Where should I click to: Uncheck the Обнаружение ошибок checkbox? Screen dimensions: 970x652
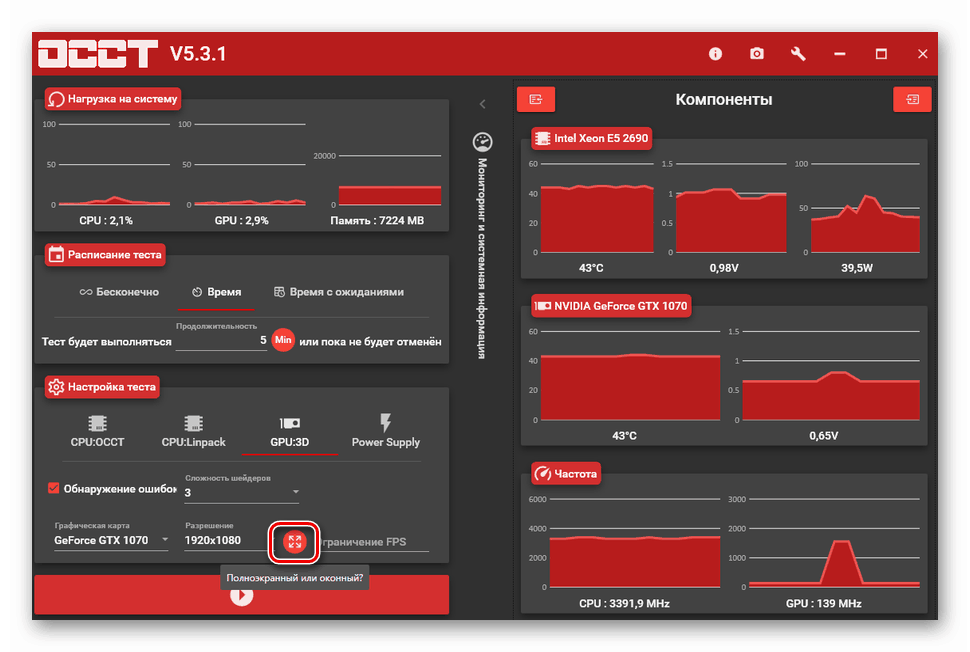click(x=54, y=488)
